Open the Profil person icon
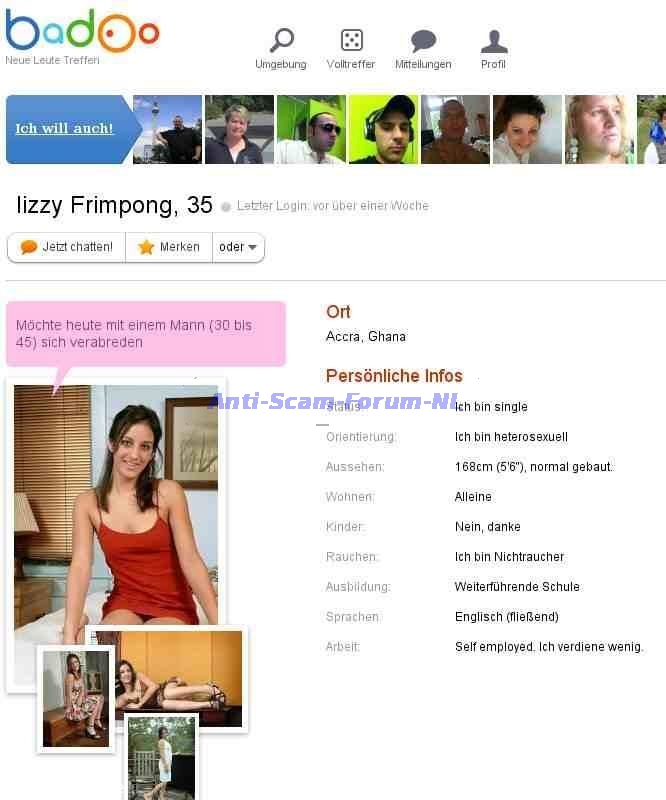Viewport: 666px width, 800px height. tap(494, 41)
